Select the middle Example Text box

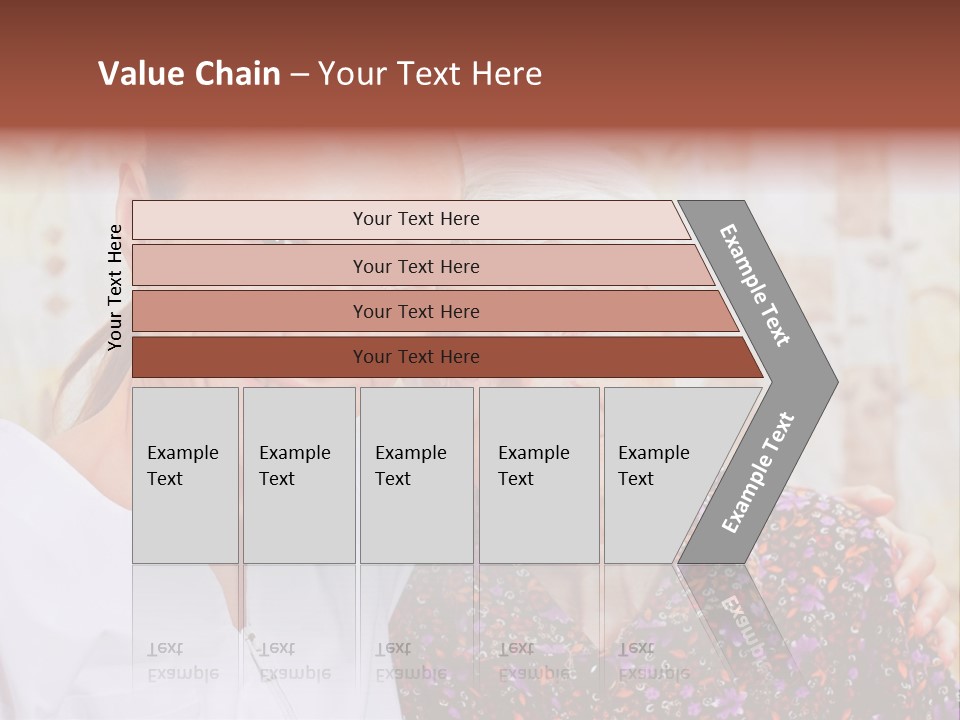point(415,475)
